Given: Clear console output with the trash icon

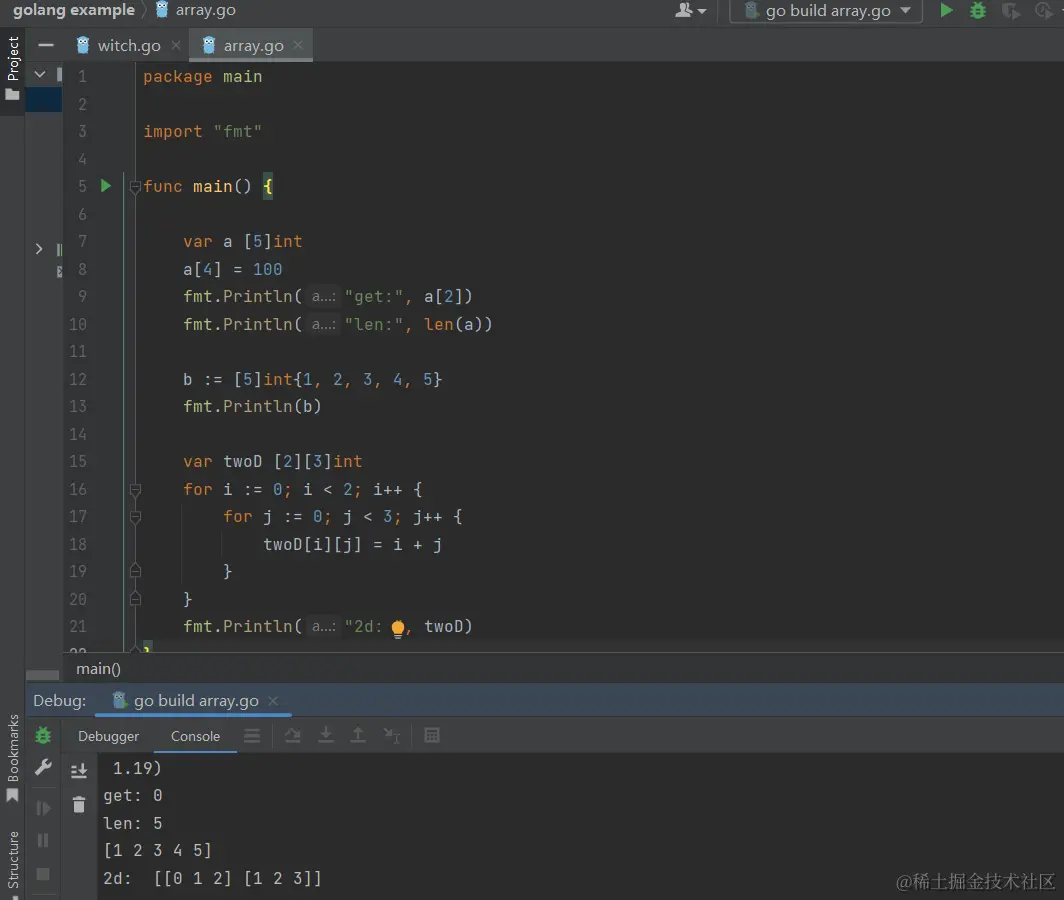Looking at the screenshot, I should coord(79,804).
